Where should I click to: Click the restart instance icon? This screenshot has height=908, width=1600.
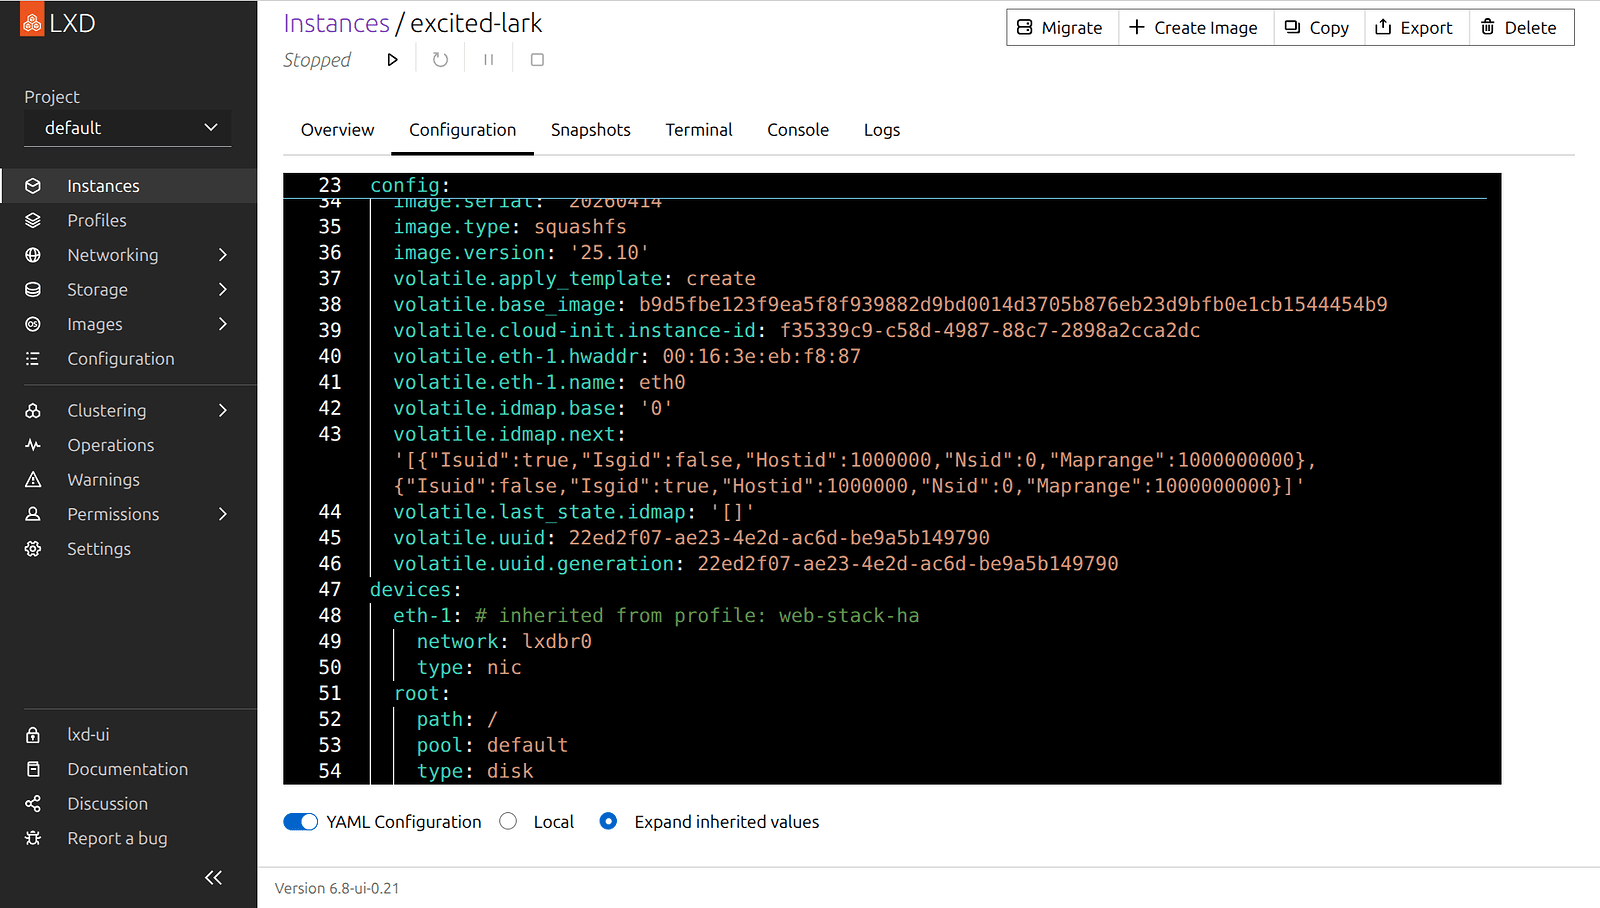point(440,60)
